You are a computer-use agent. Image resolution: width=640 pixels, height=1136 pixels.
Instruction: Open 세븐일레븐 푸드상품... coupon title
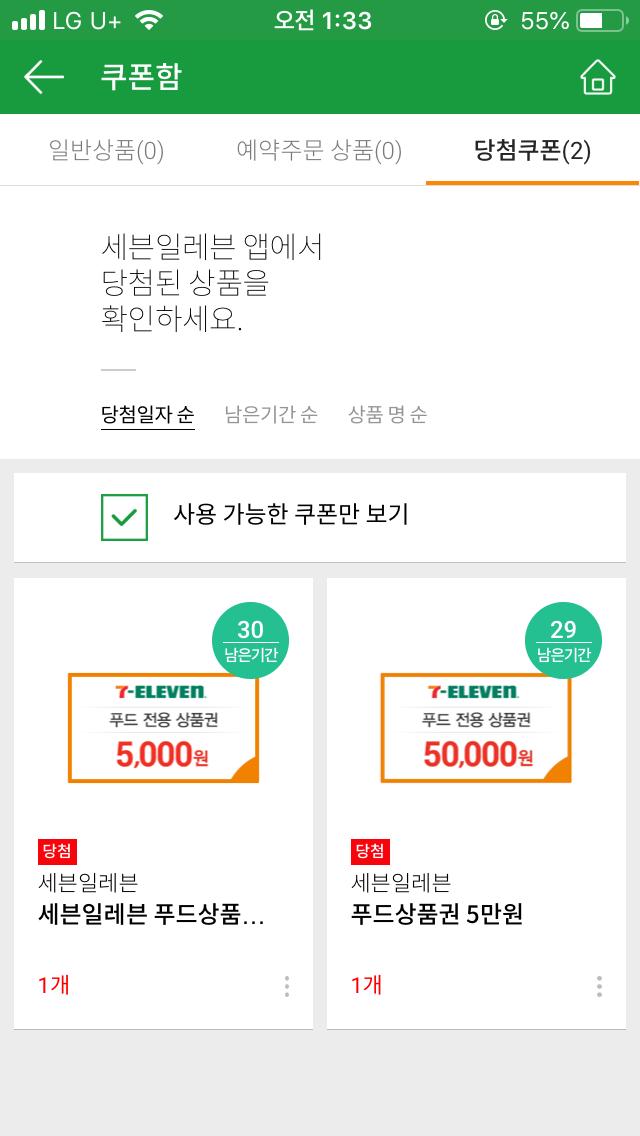150,914
